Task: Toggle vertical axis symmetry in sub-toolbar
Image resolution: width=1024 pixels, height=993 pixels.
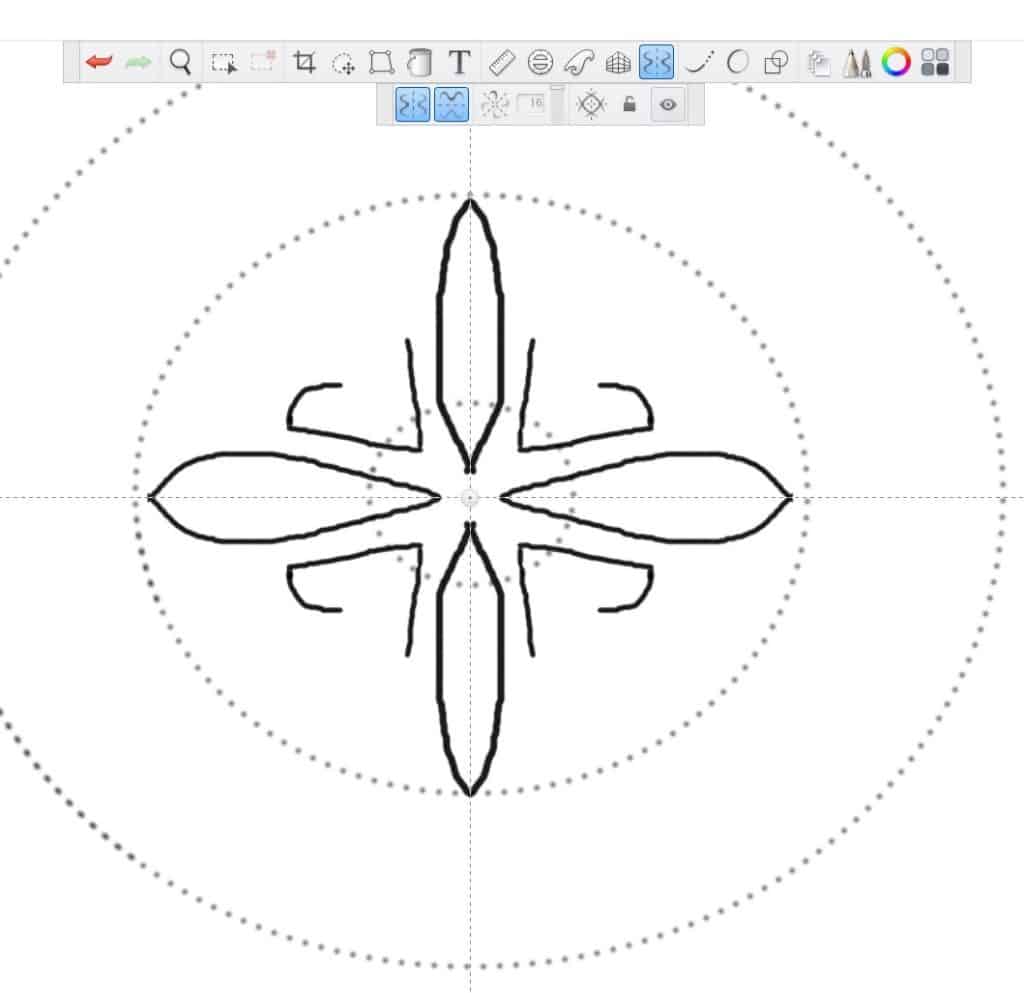Action: pyautogui.click(x=413, y=104)
